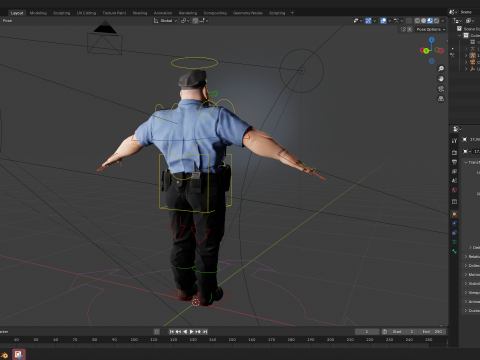Open Render properties tab
This screenshot has width=480, height=360.
pyautogui.click(x=454, y=152)
